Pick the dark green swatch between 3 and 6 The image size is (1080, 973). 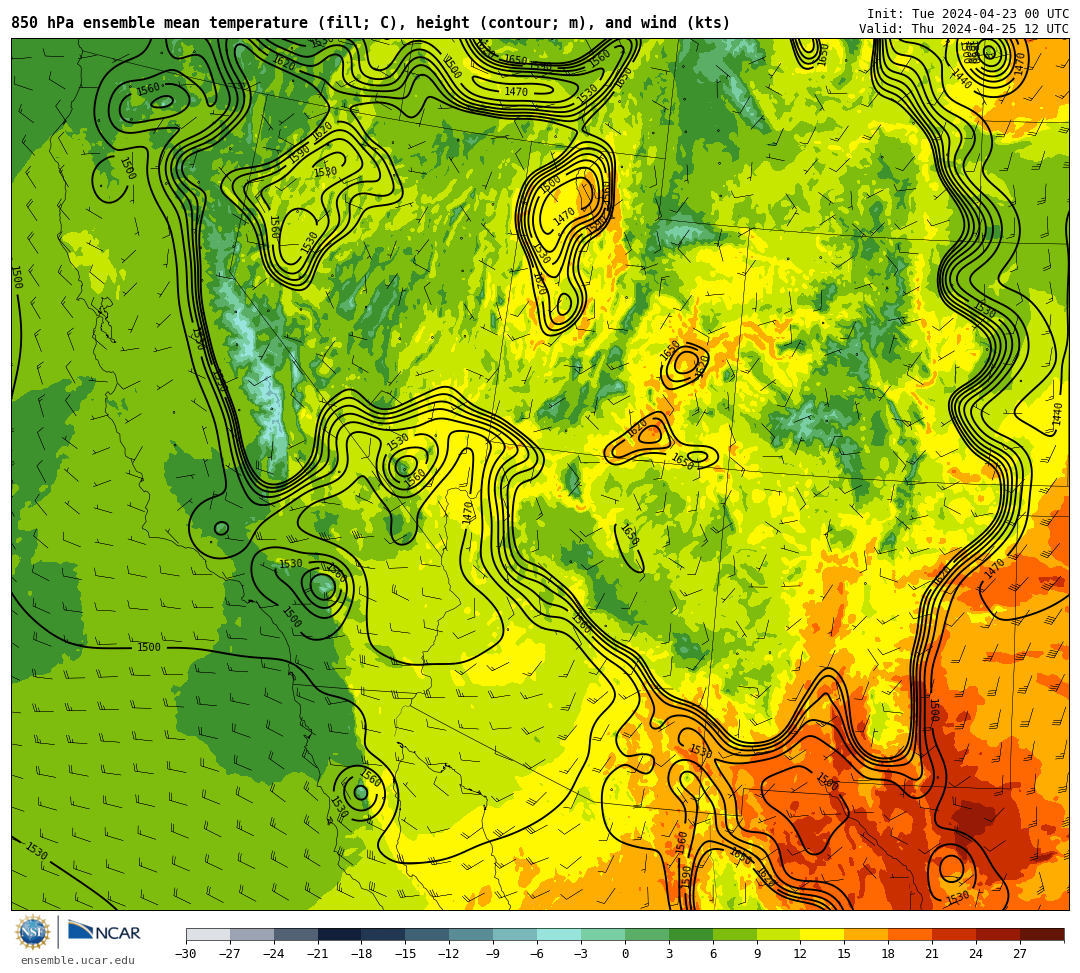(691, 934)
